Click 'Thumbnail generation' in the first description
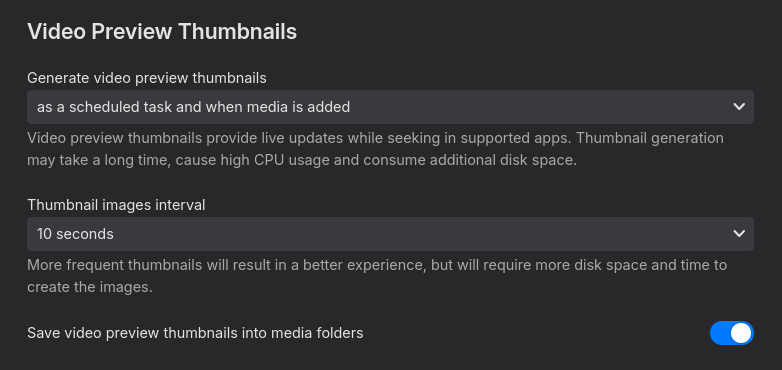This screenshot has width=782, height=370. tap(650, 138)
